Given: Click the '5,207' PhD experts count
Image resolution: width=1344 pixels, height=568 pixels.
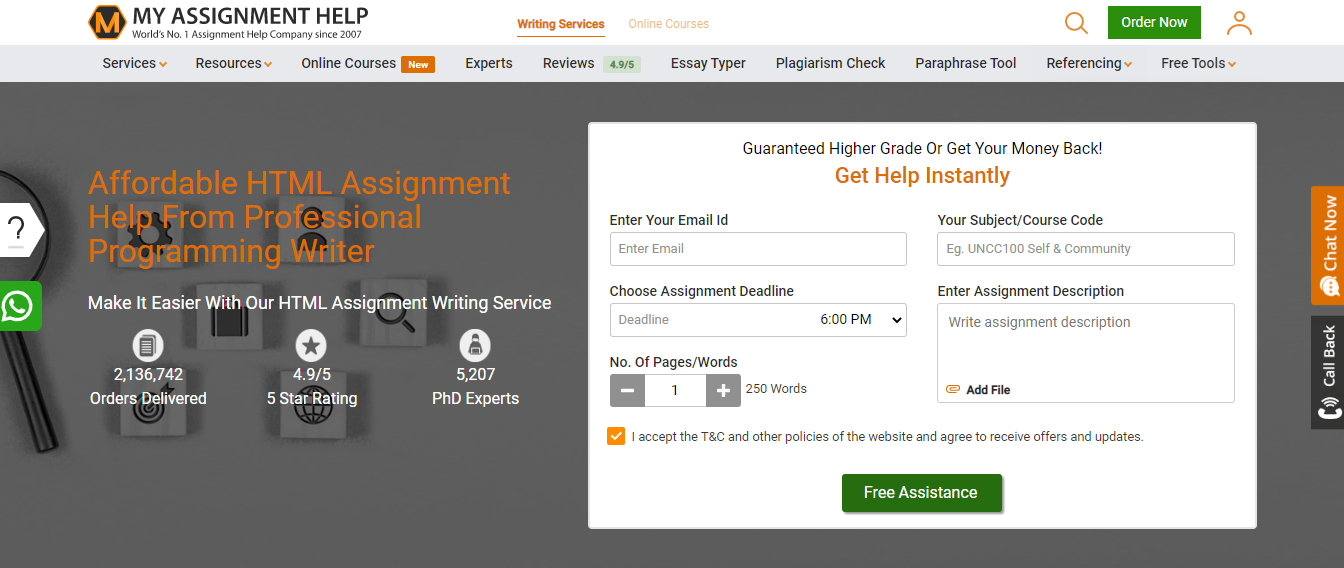Looking at the screenshot, I should point(475,375).
